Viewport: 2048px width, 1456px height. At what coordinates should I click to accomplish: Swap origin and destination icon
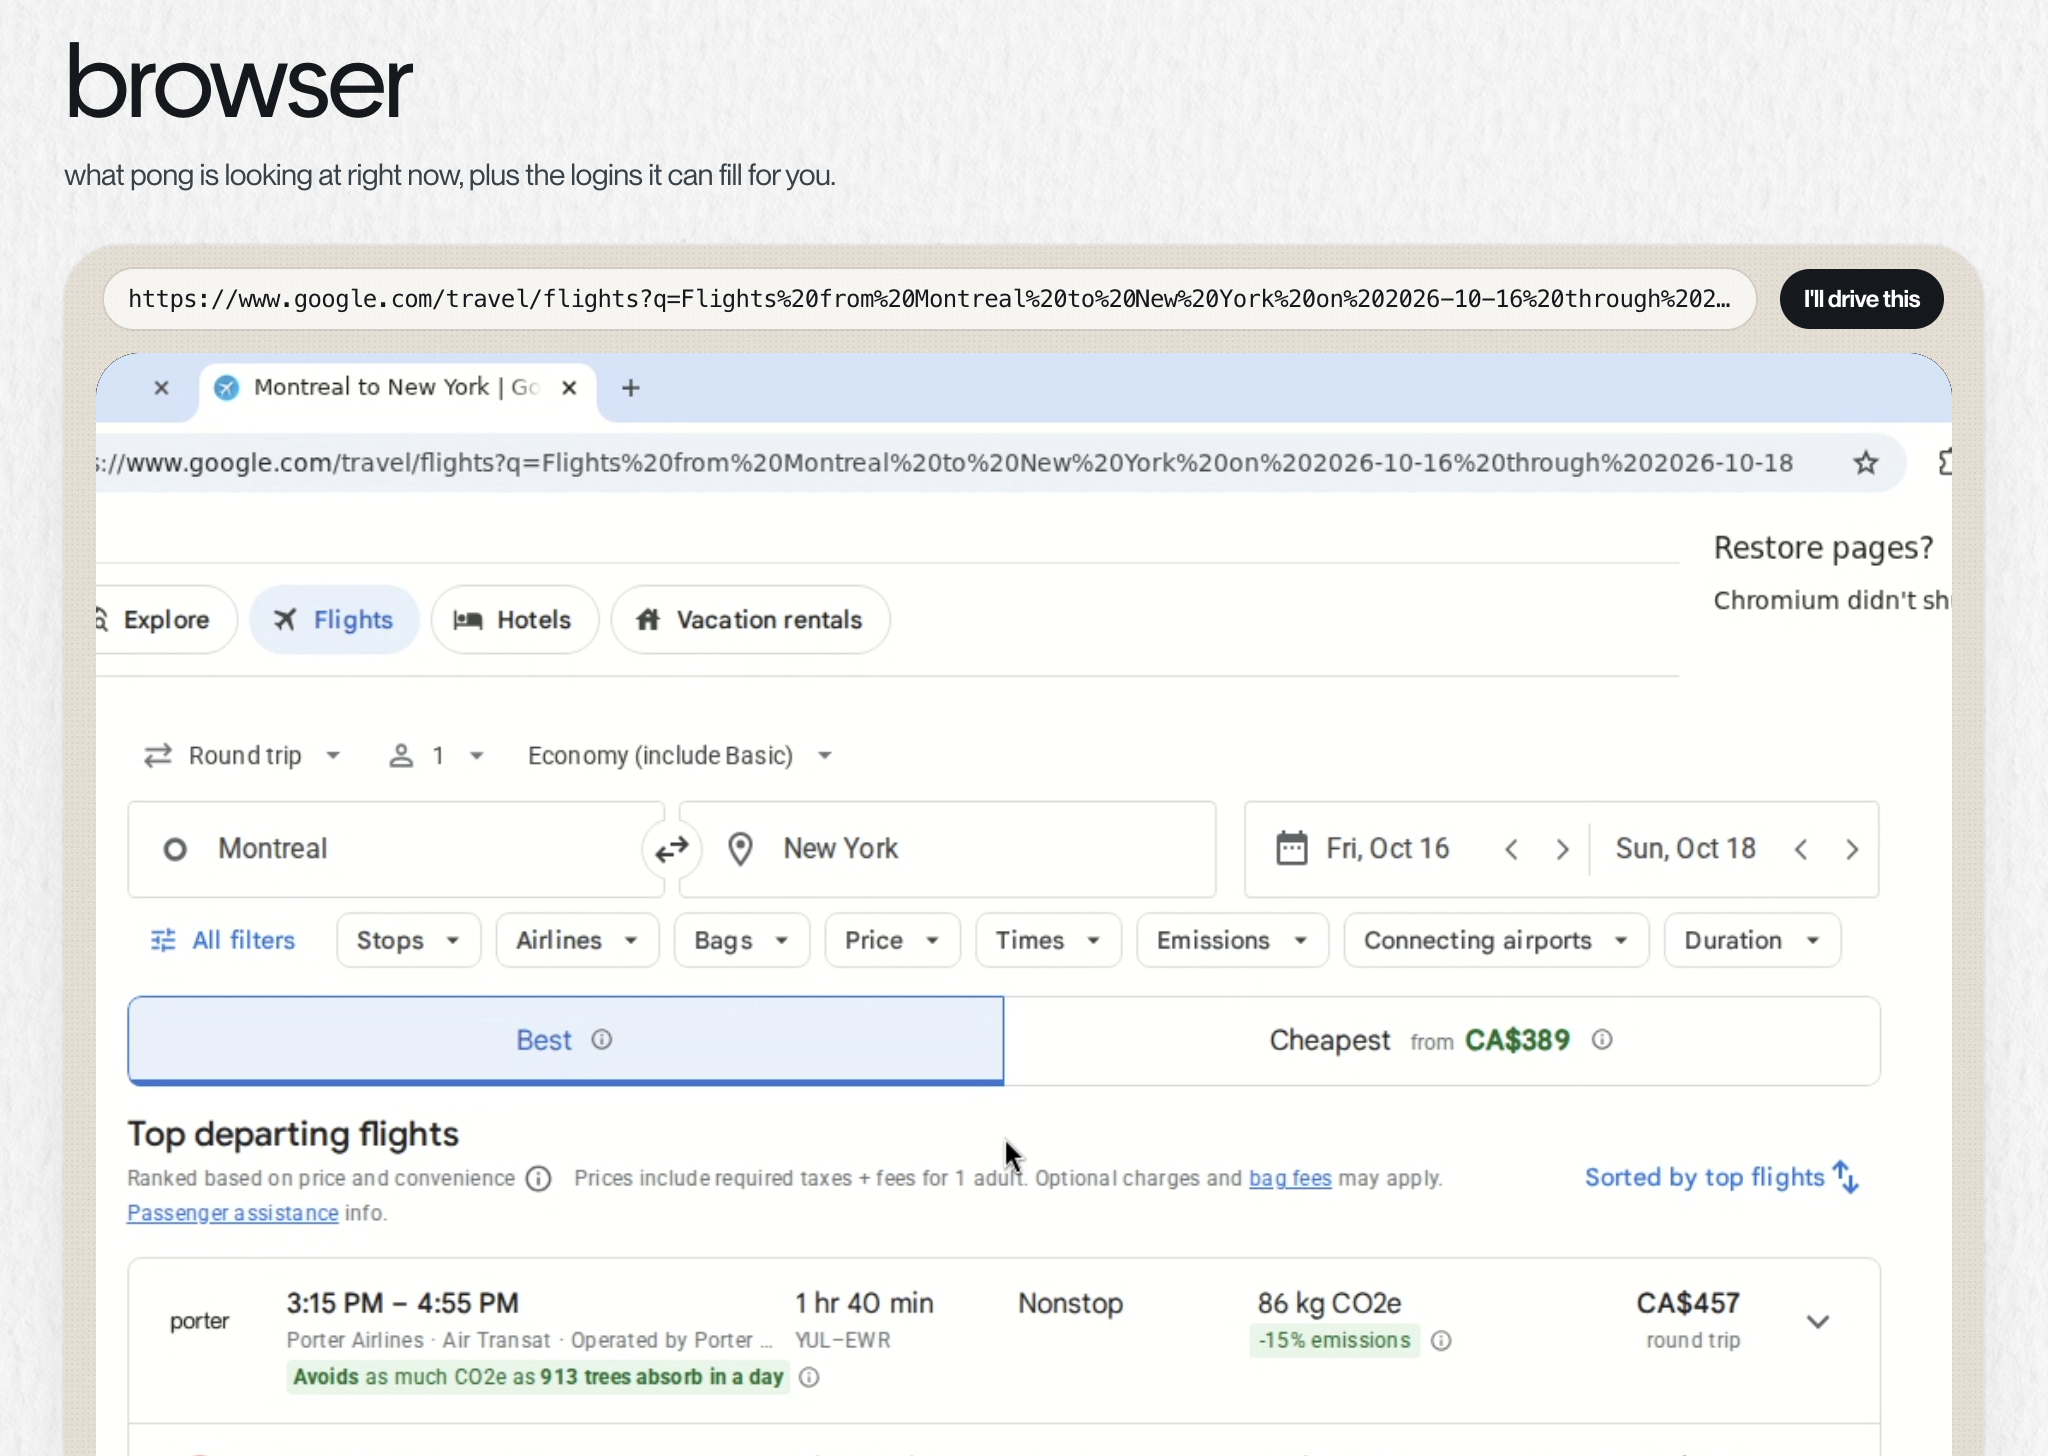[671, 849]
